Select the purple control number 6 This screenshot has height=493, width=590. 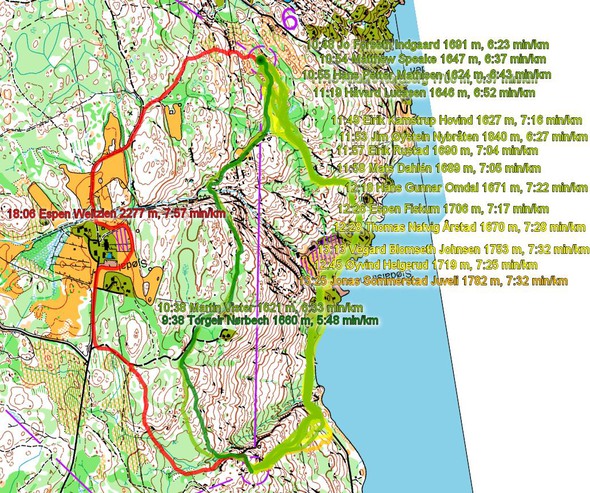point(289,19)
